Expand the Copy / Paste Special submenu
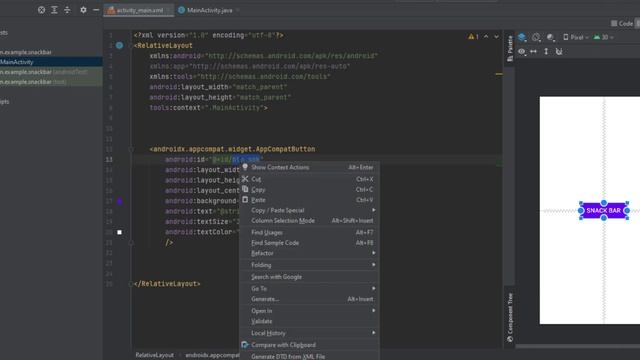640x360 pixels. [x=309, y=210]
